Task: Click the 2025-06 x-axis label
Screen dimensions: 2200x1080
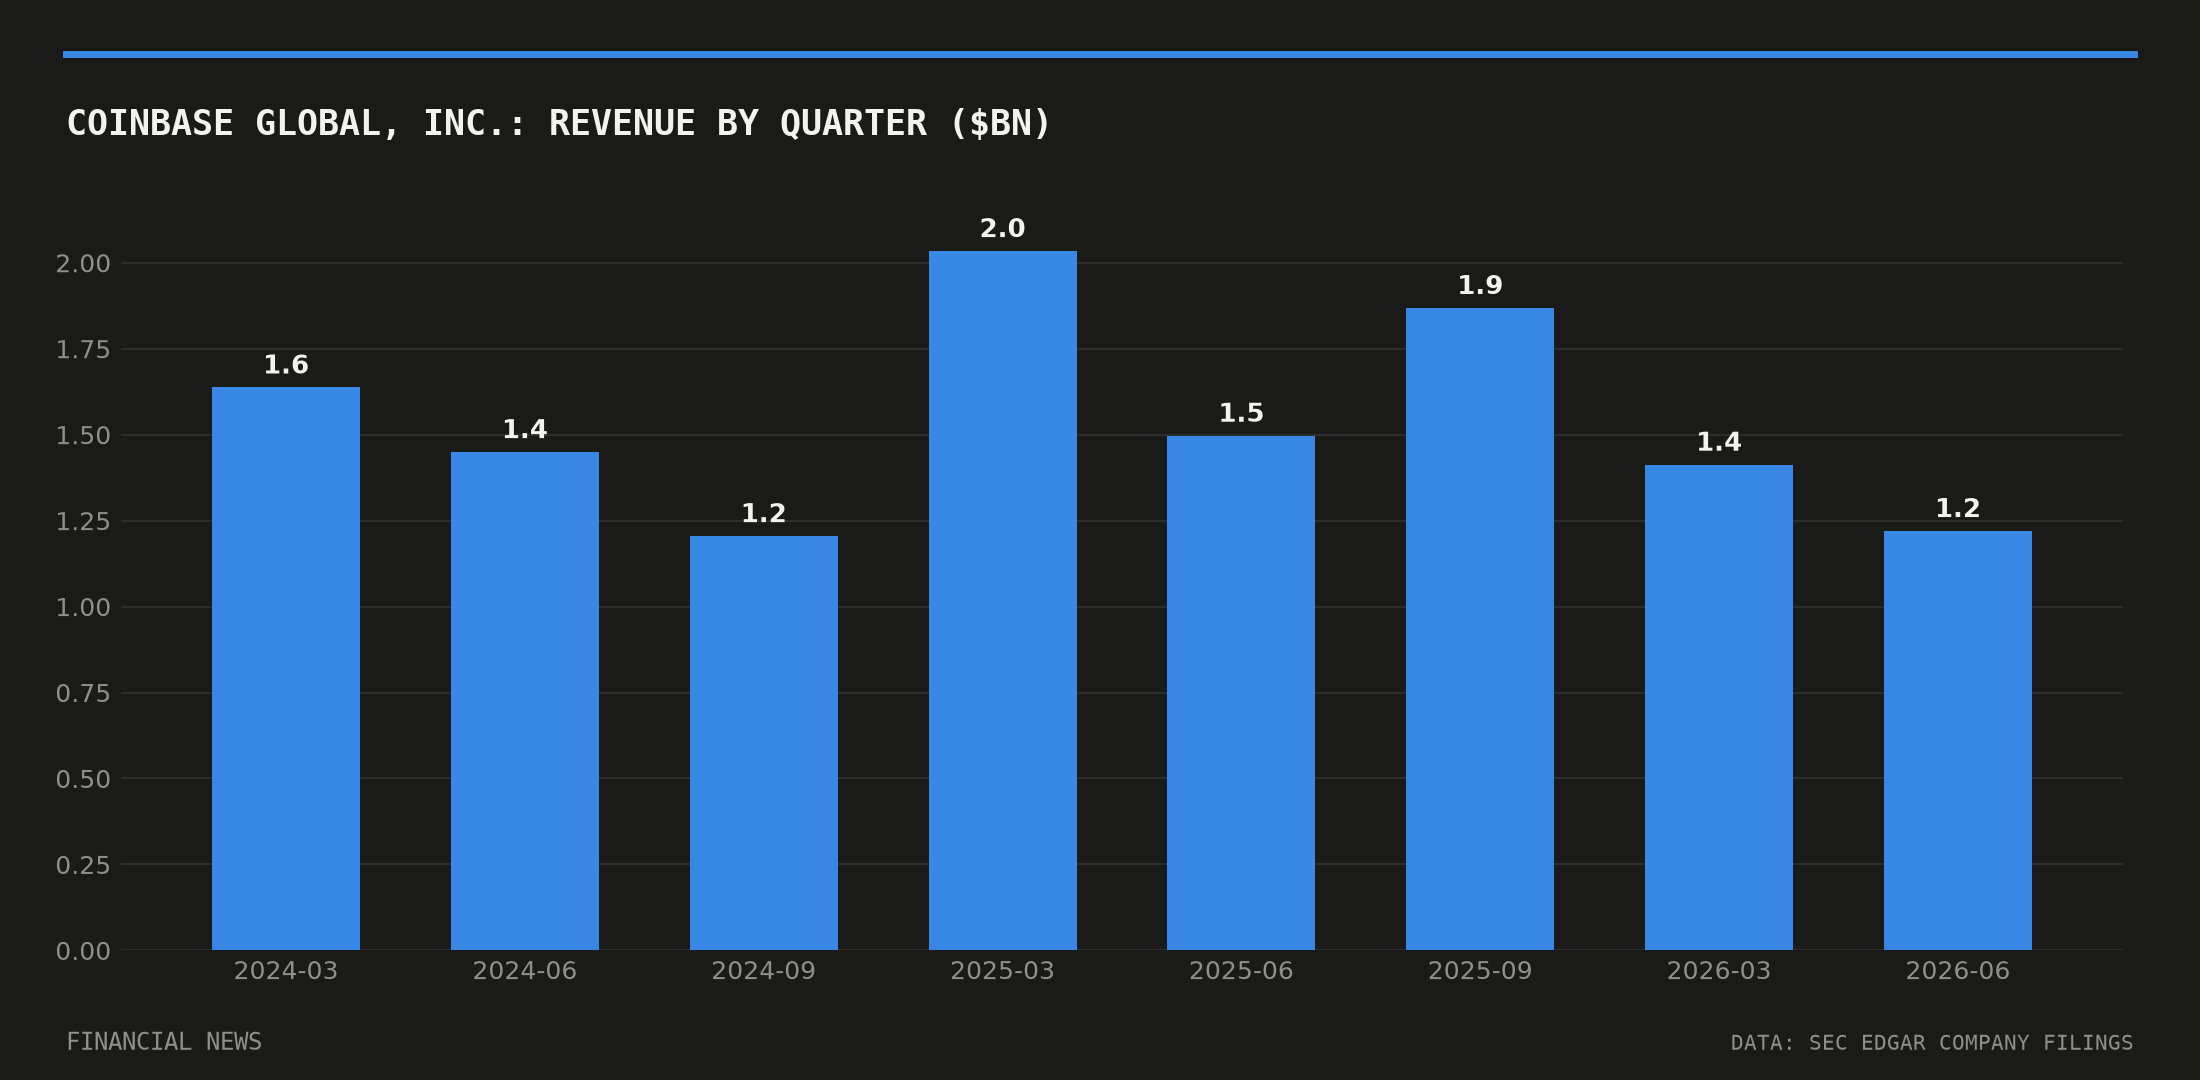Action: point(1241,971)
